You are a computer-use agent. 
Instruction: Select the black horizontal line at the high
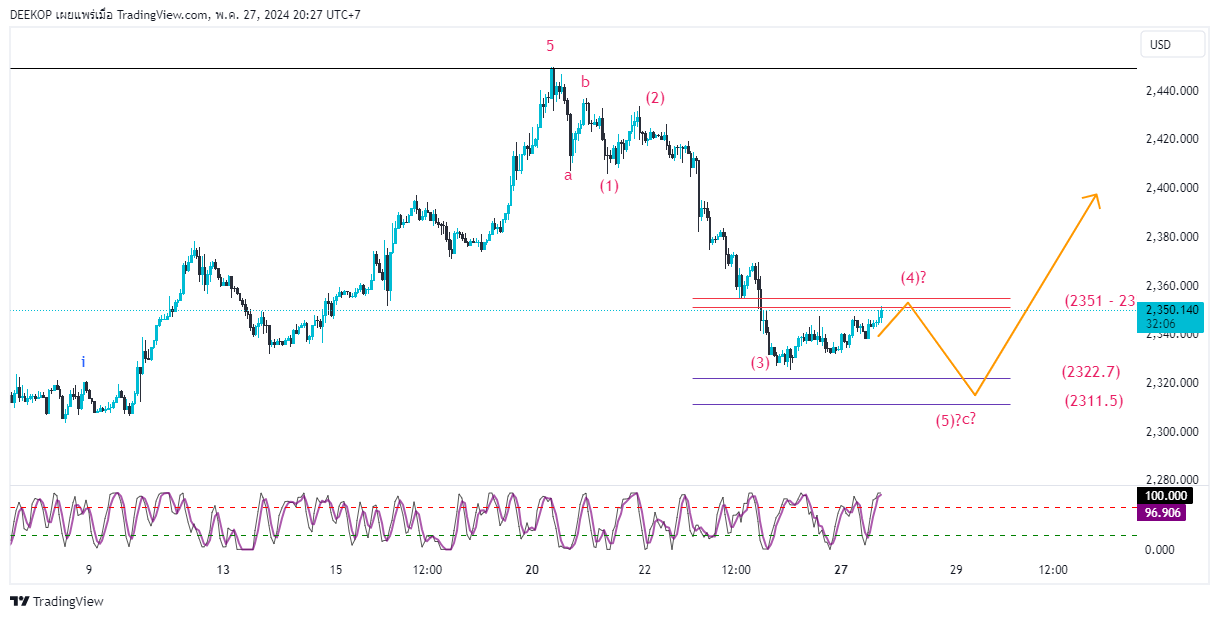point(573,68)
